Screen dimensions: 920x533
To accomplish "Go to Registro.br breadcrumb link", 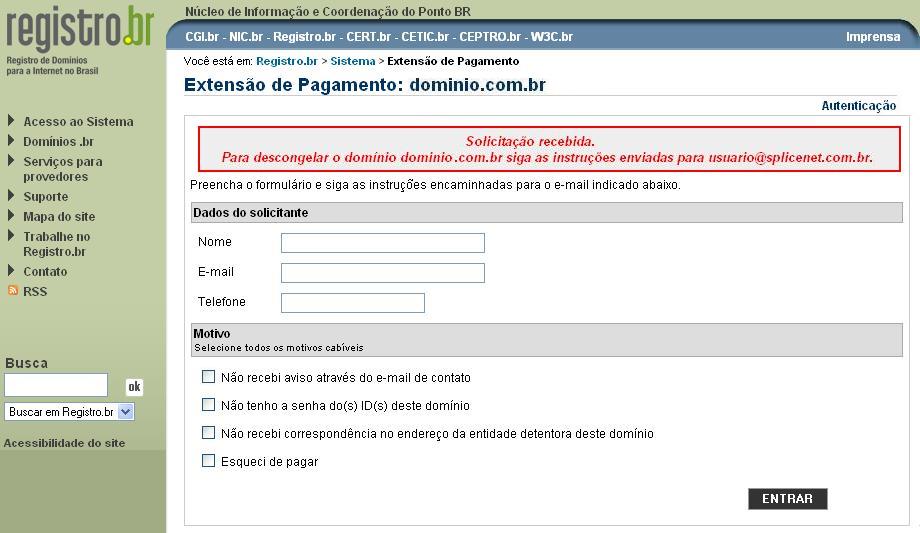I will [x=287, y=61].
